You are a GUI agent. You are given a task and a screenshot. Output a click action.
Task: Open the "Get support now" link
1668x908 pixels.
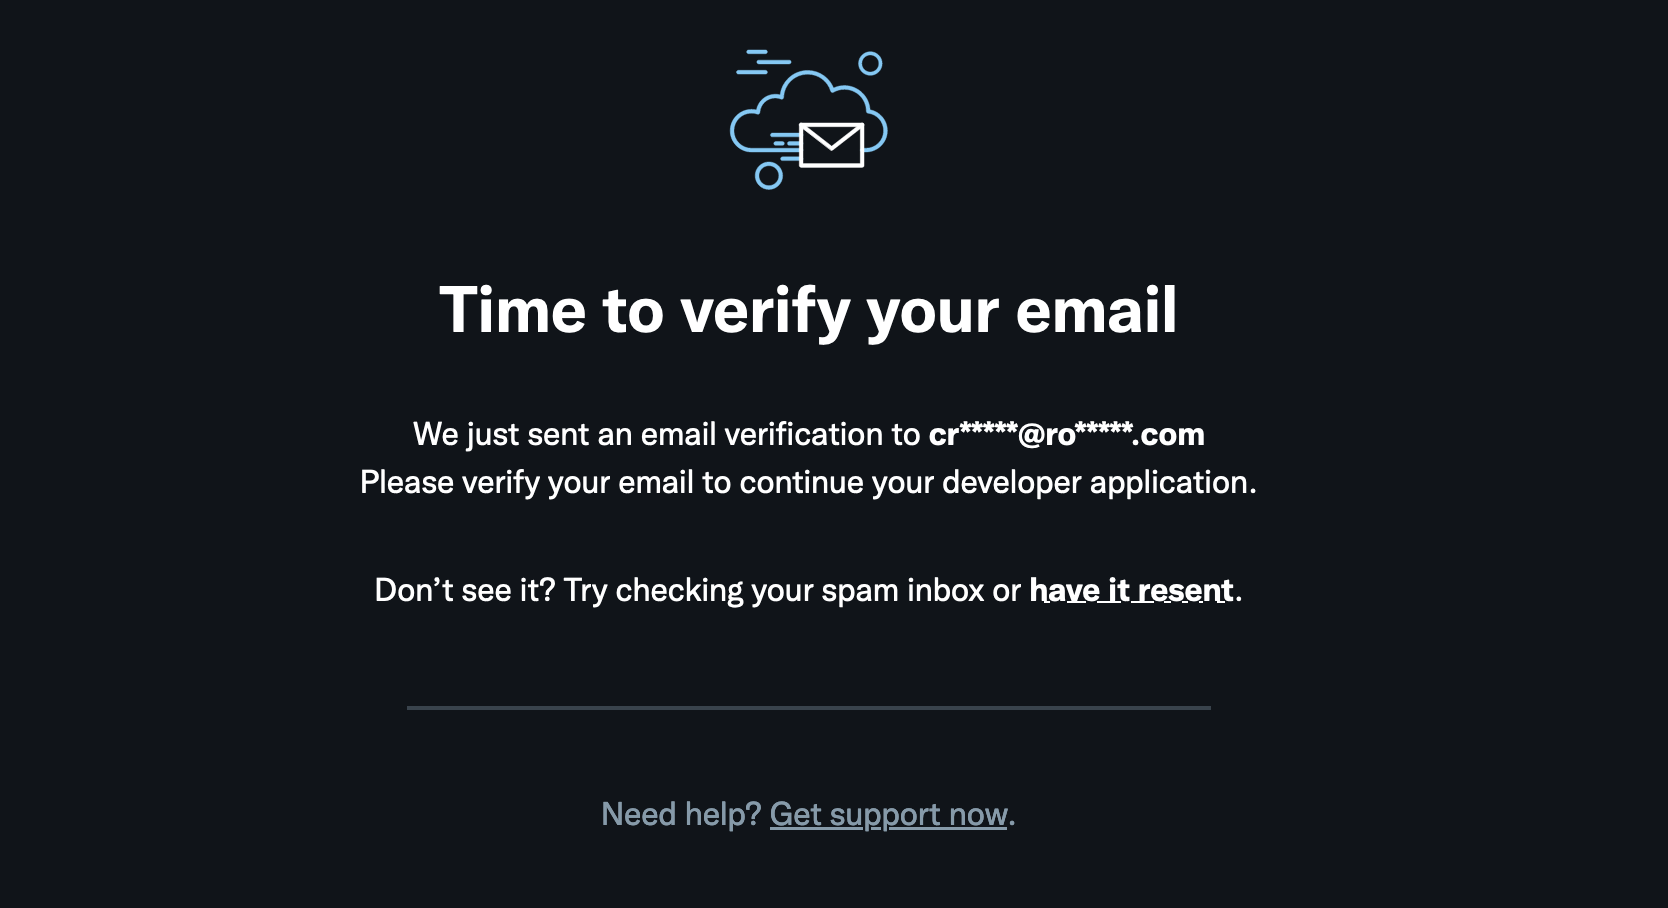888,814
